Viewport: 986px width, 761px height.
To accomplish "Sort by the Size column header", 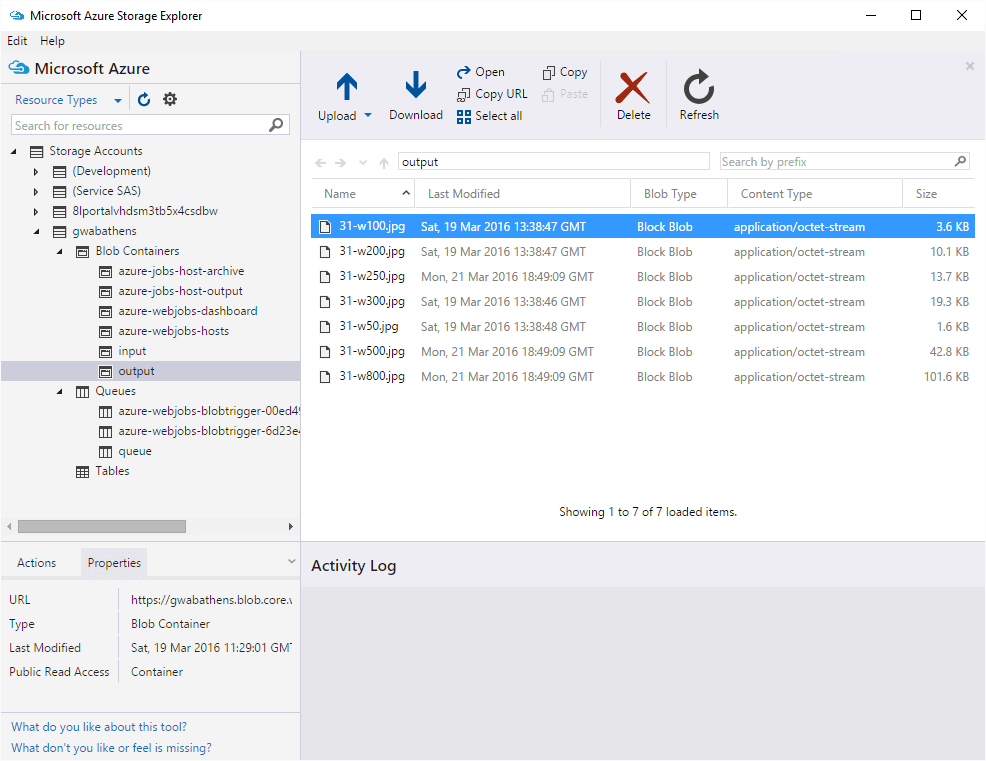I will pos(939,194).
